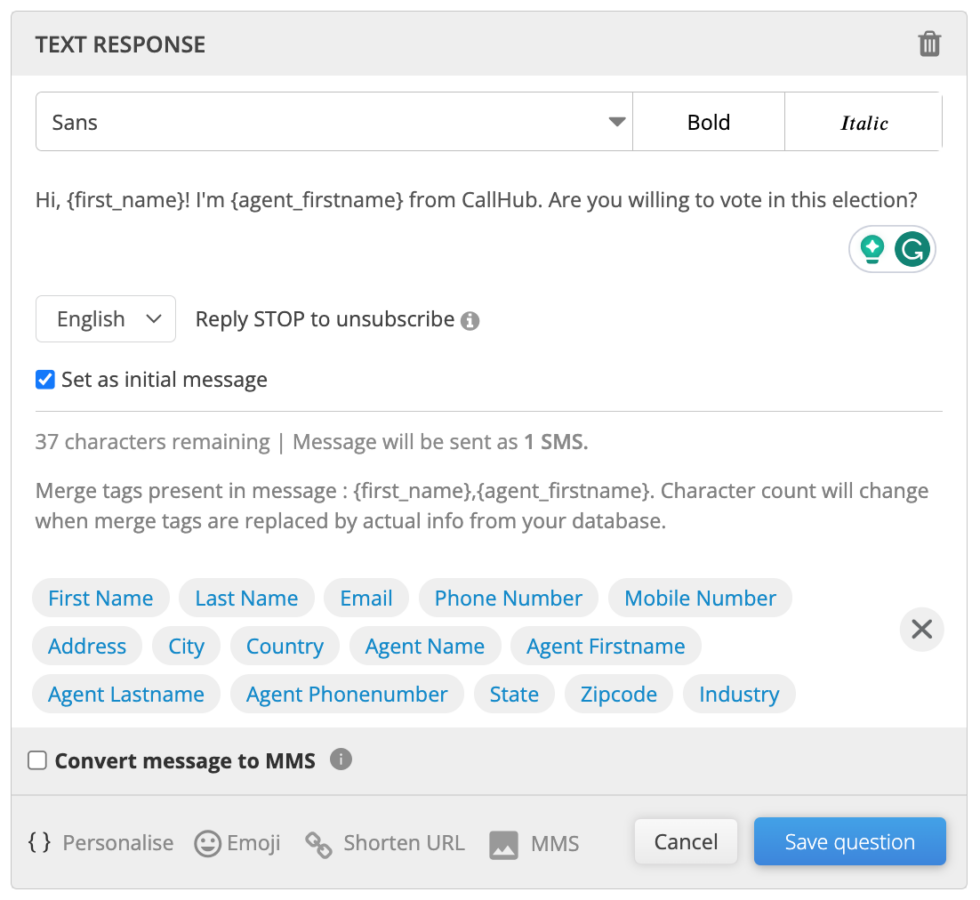Click Save question button
Screen dimensions: 980x900
click(x=849, y=842)
